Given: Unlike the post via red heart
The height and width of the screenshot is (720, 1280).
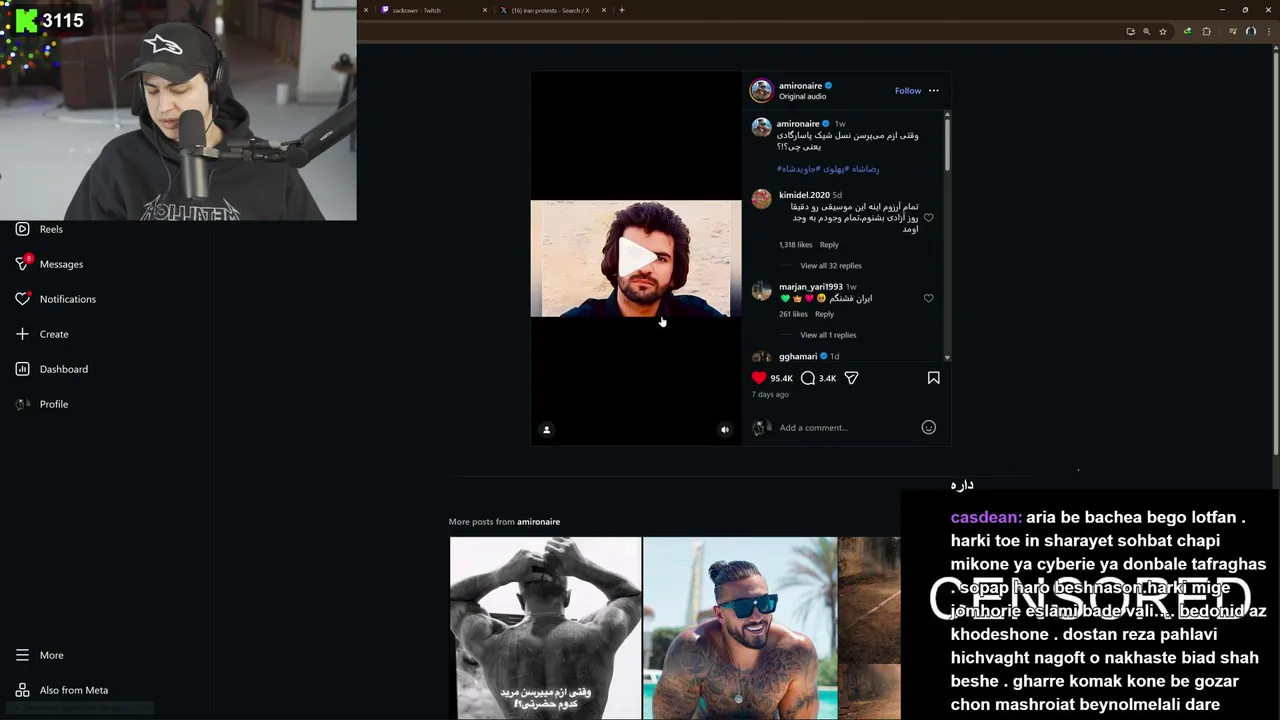Looking at the screenshot, I should pyautogui.click(x=759, y=378).
